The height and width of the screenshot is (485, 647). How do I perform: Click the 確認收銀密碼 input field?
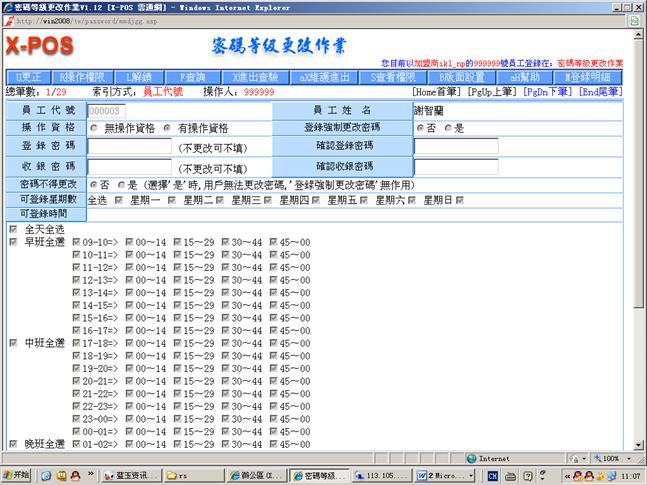coord(455,166)
